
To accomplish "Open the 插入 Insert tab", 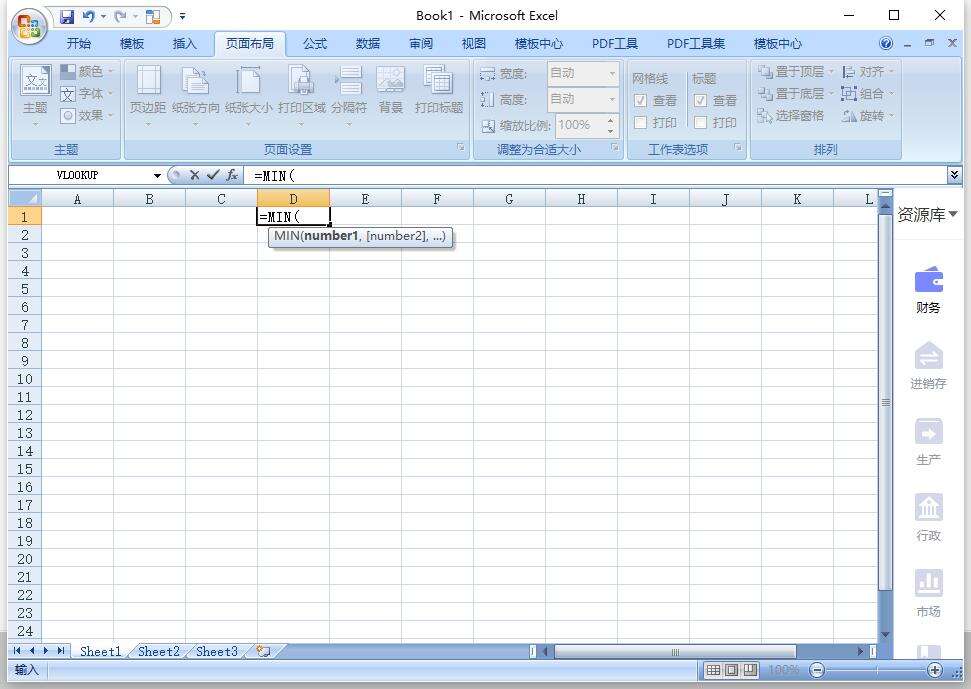I will coord(184,43).
